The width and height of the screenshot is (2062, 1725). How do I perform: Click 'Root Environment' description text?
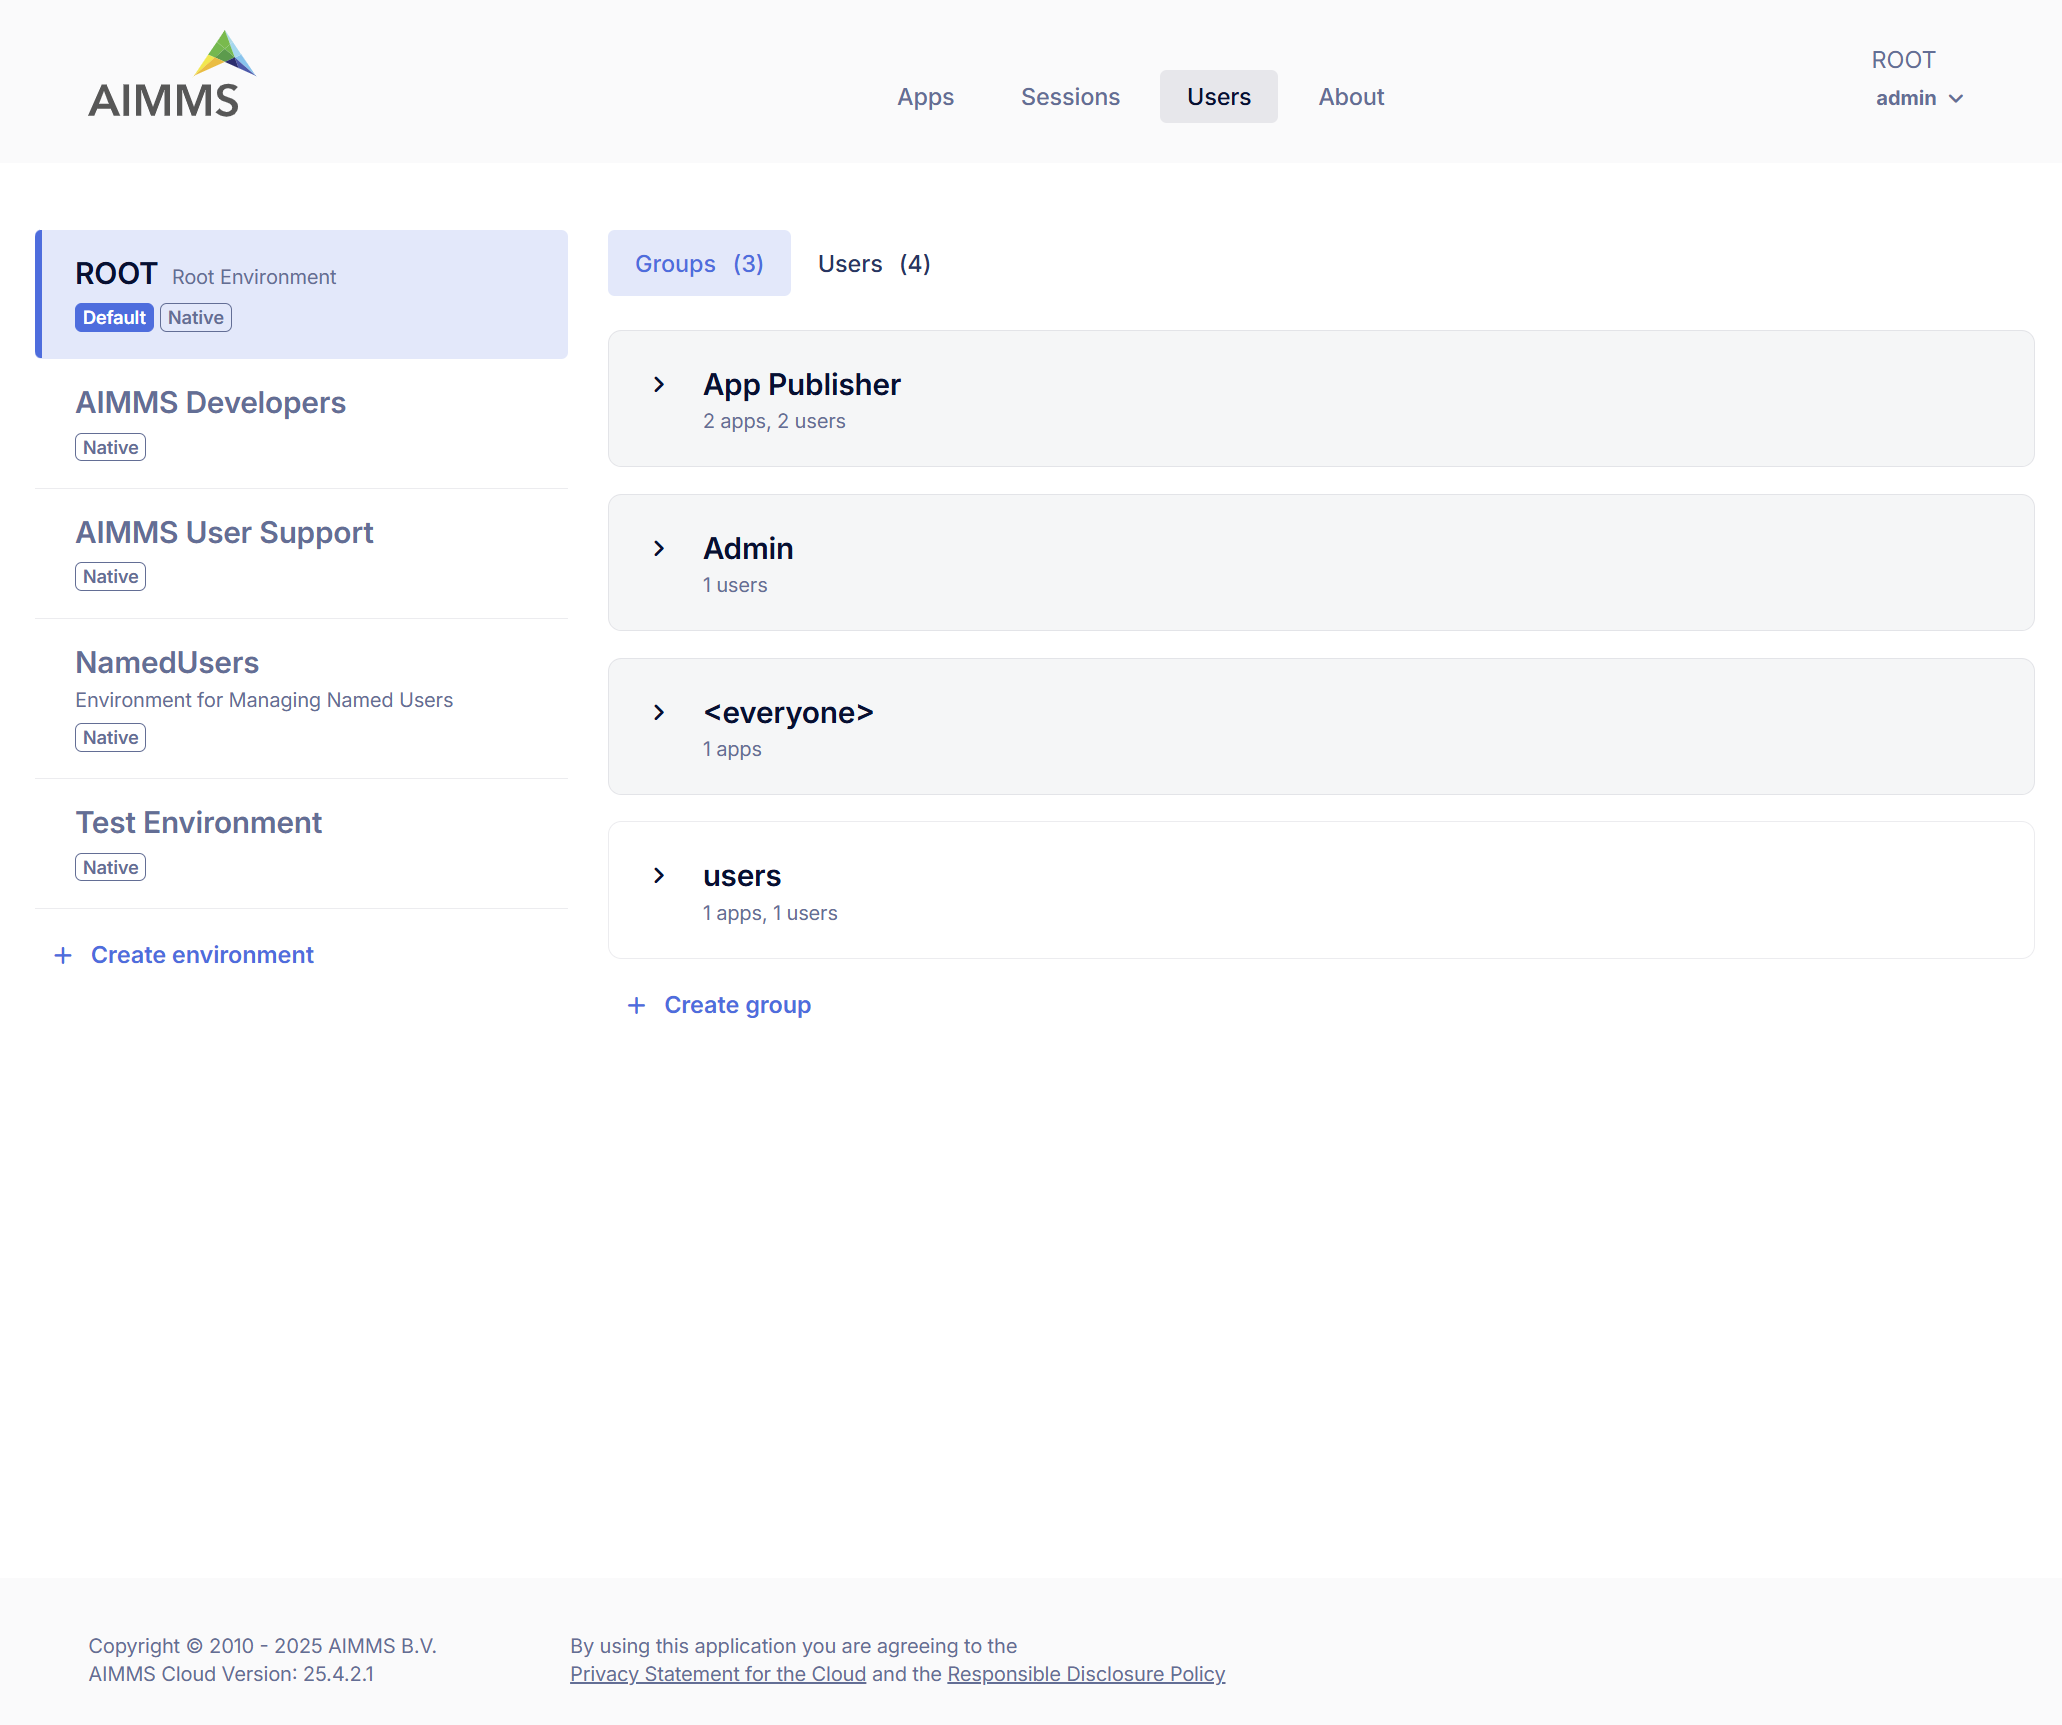[254, 277]
